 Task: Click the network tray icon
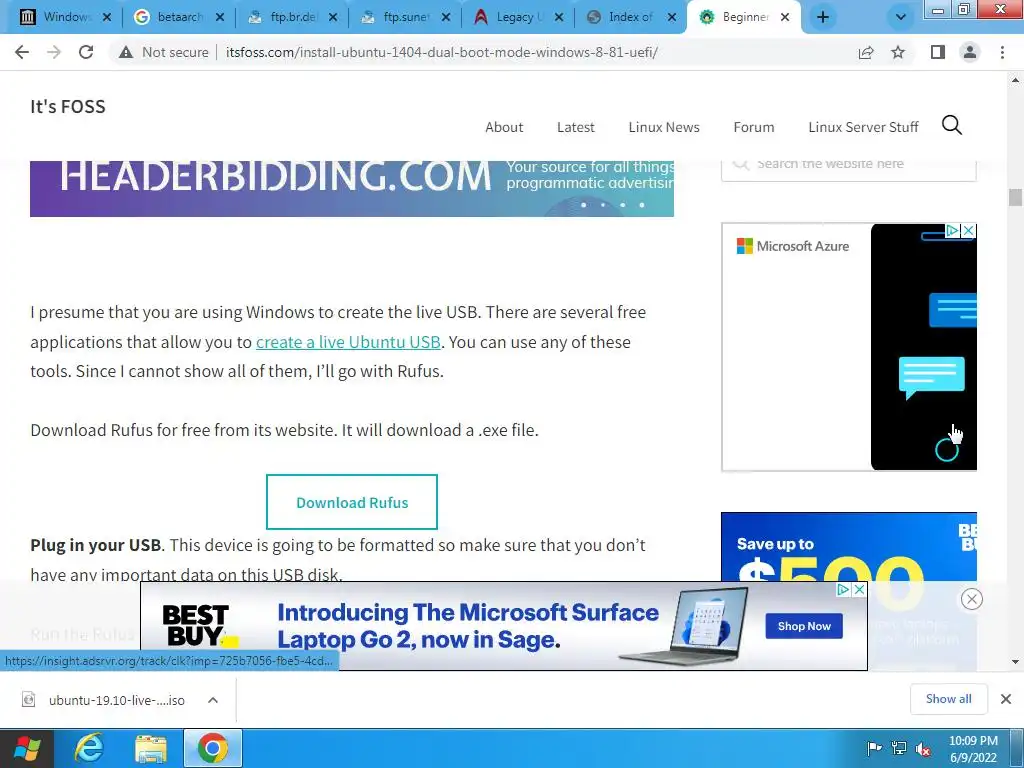pos(899,749)
